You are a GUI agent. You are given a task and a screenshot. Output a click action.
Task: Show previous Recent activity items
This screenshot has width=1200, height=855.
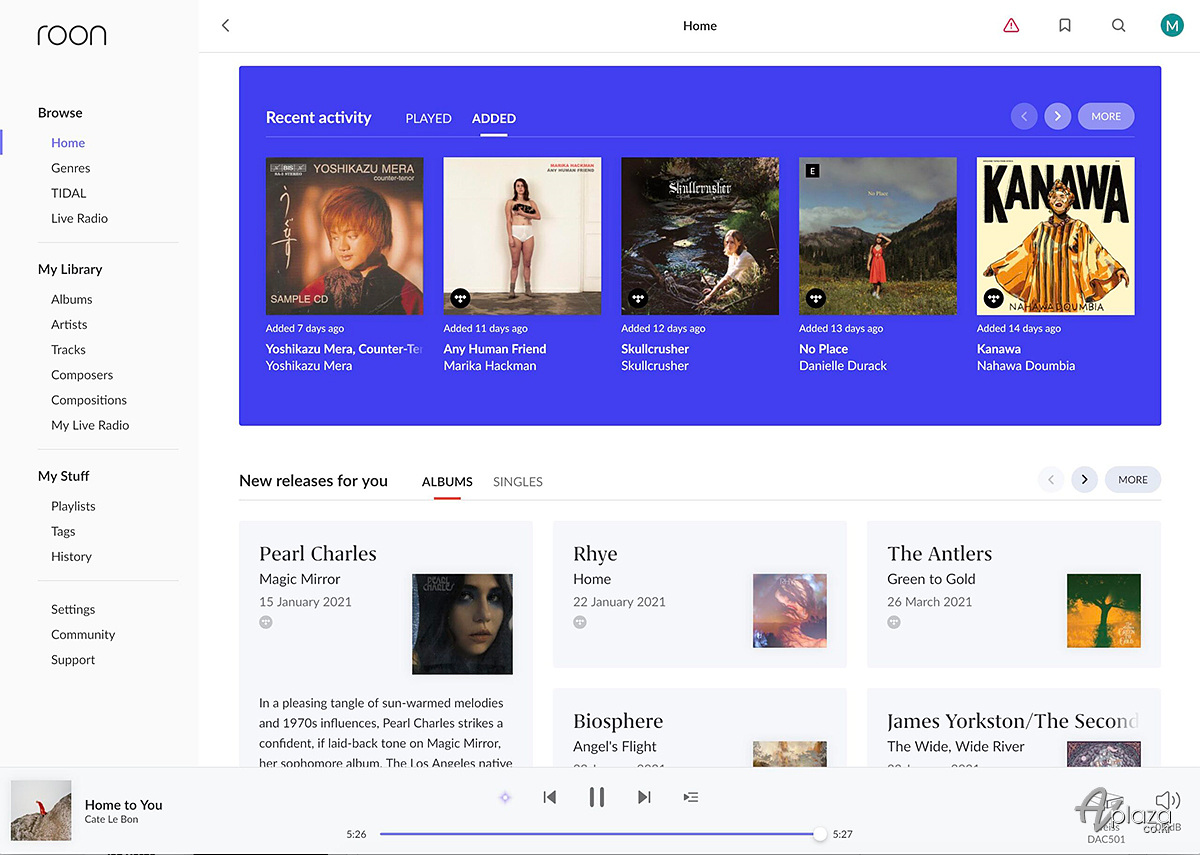(x=1024, y=116)
